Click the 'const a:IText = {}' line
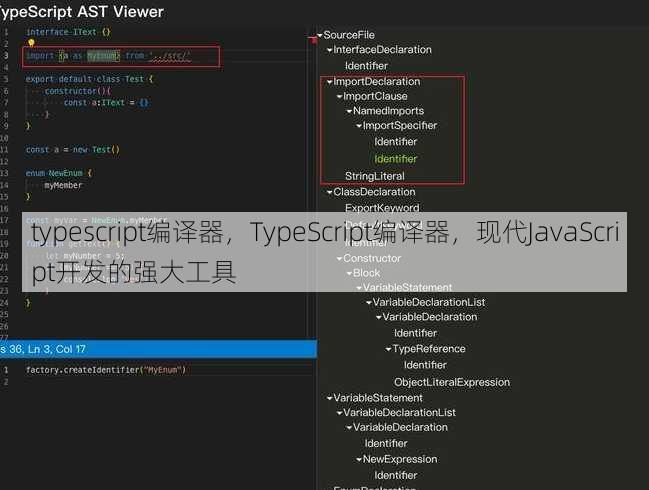649x490 pixels. (x=106, y=103)
